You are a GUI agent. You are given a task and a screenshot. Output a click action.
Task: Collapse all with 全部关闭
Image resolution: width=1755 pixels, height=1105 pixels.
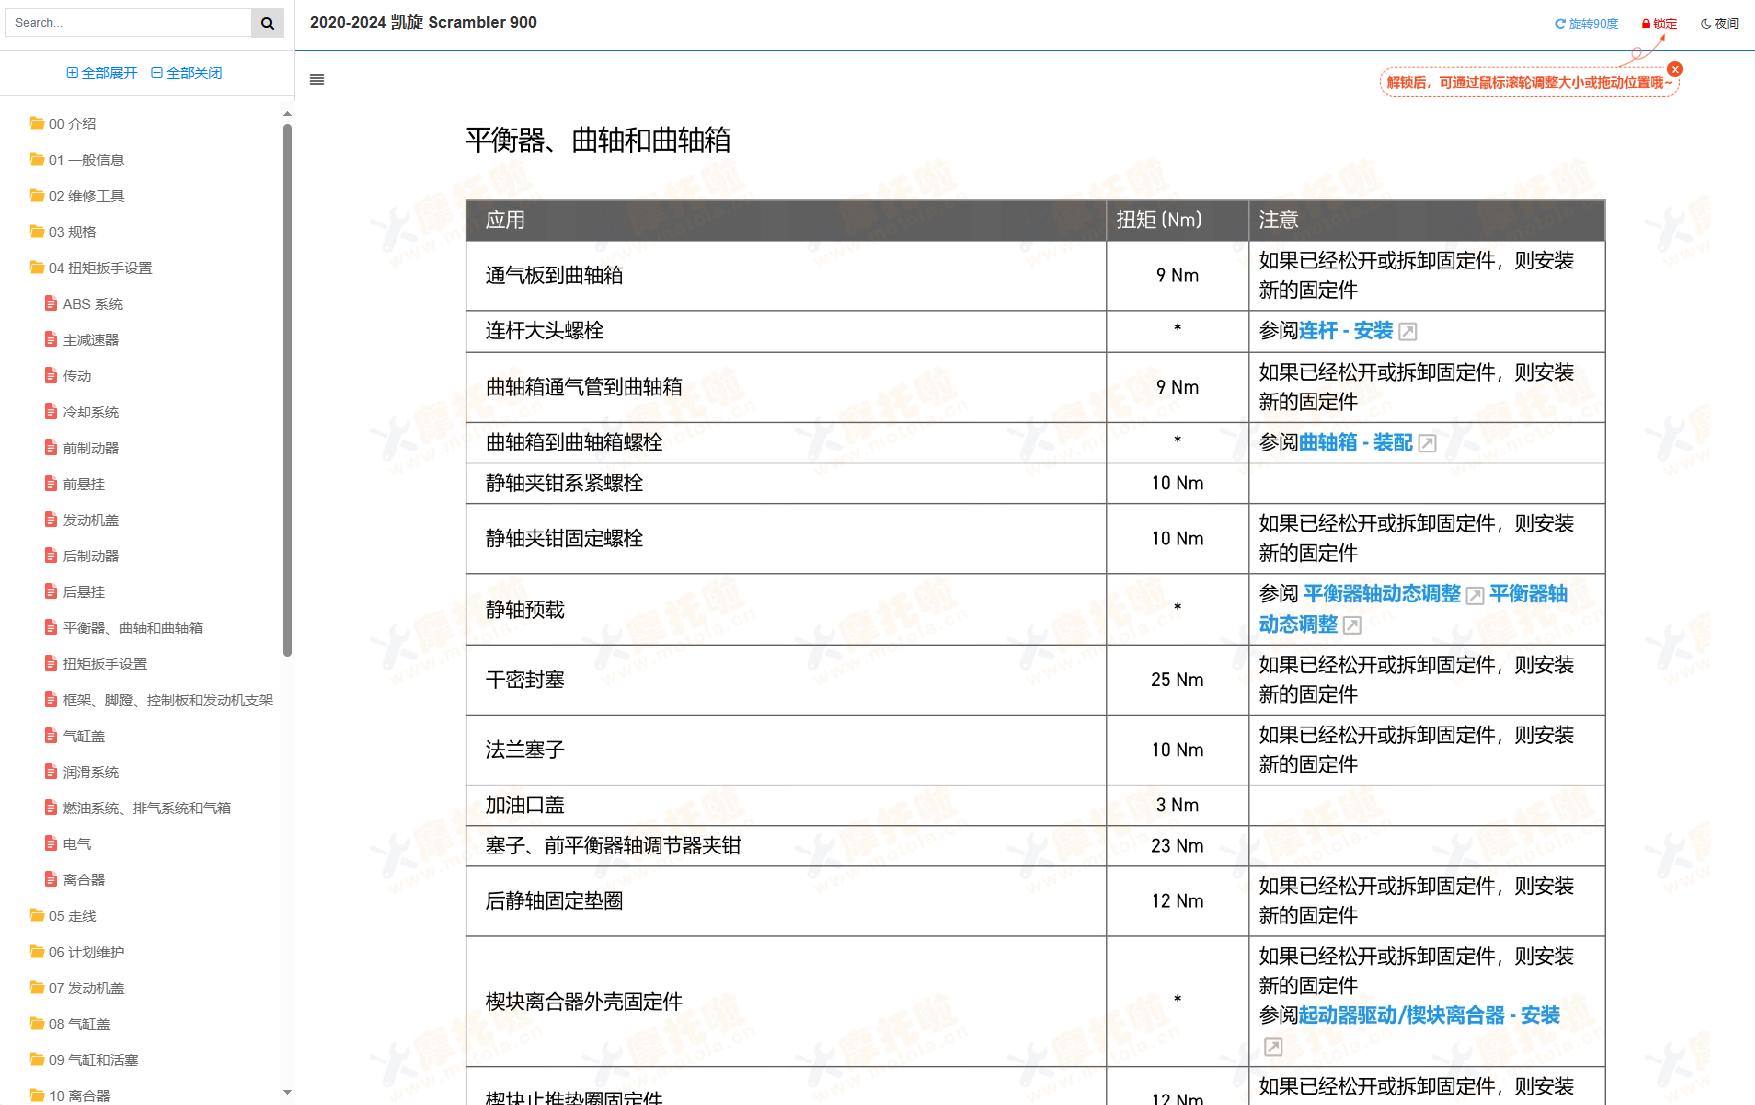tap(187, 73)
